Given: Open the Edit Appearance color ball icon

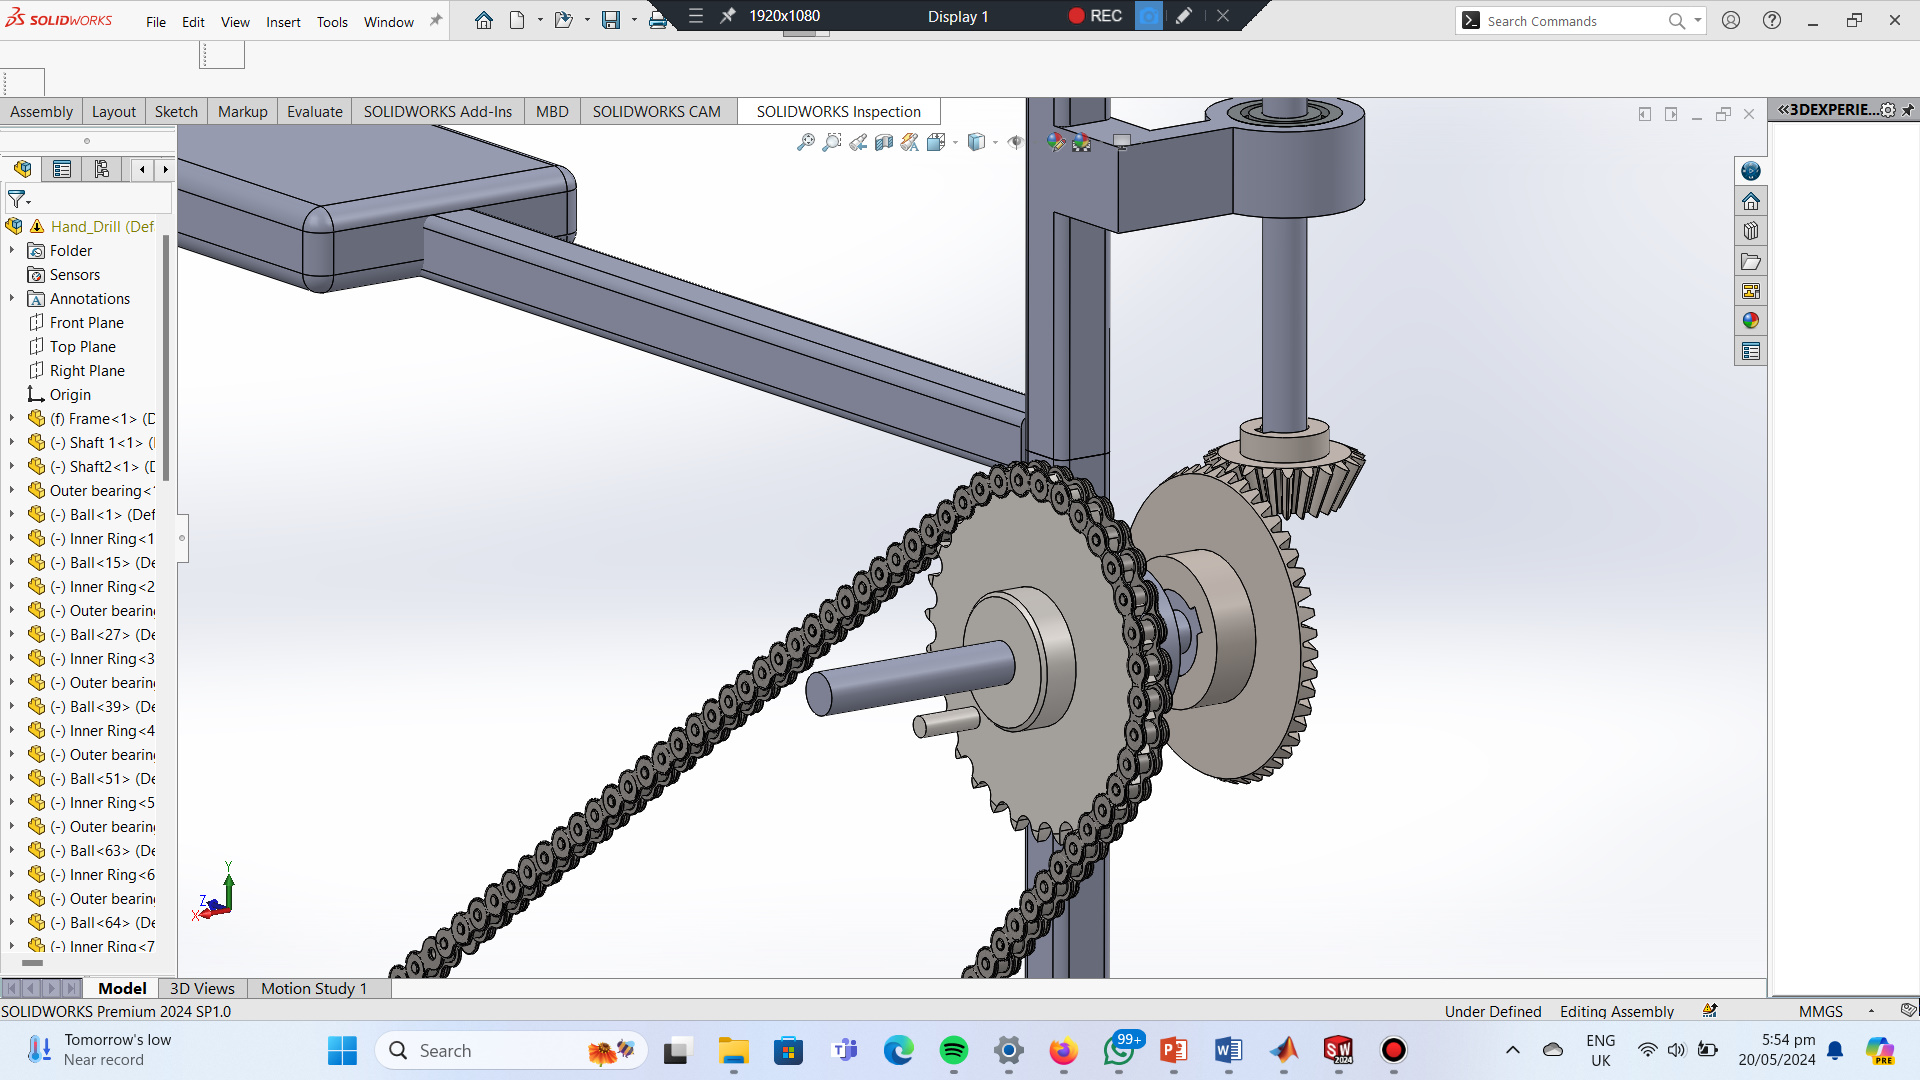Looking at the screenshot, I should [1055, 143].
